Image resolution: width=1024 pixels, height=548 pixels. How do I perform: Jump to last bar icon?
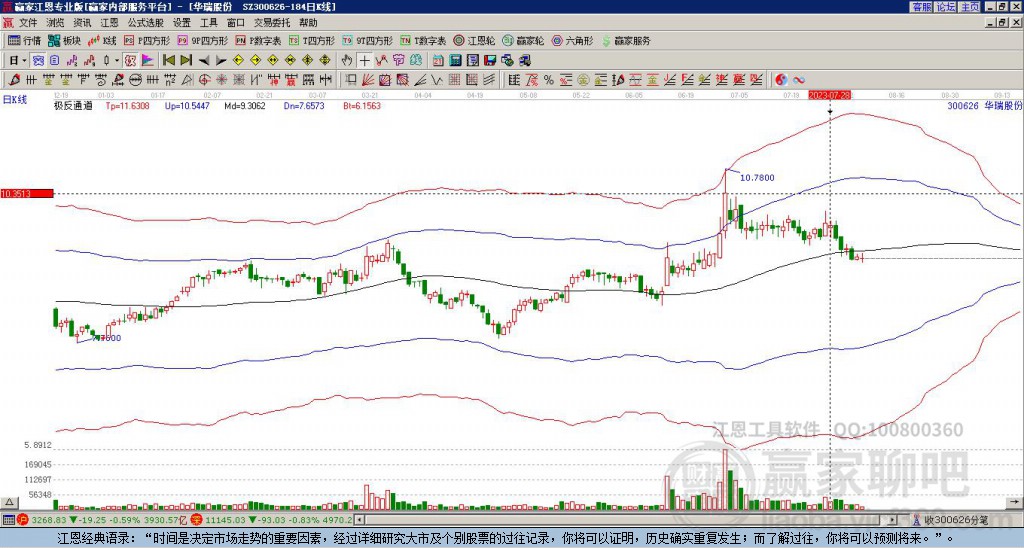(185, 61)
